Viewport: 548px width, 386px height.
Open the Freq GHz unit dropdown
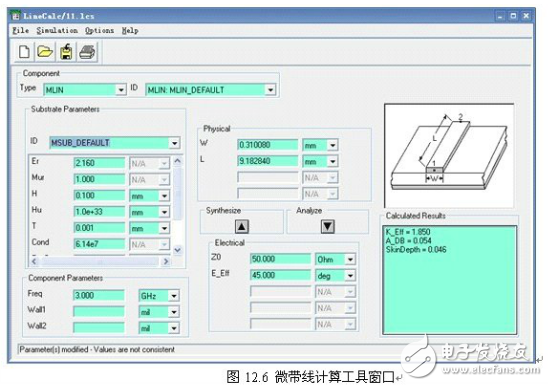174,296
